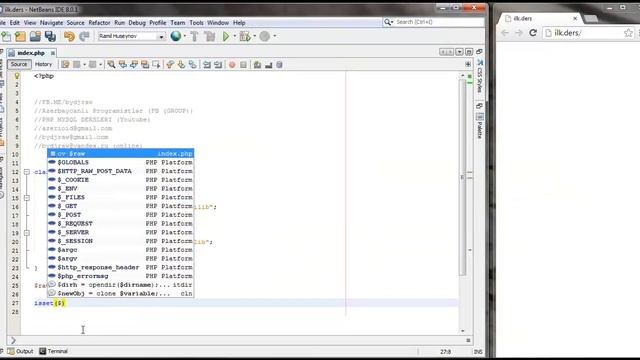Open the Terminal tab at bottom
Viewport: 640px width, 360px height.
click(53, 351)
